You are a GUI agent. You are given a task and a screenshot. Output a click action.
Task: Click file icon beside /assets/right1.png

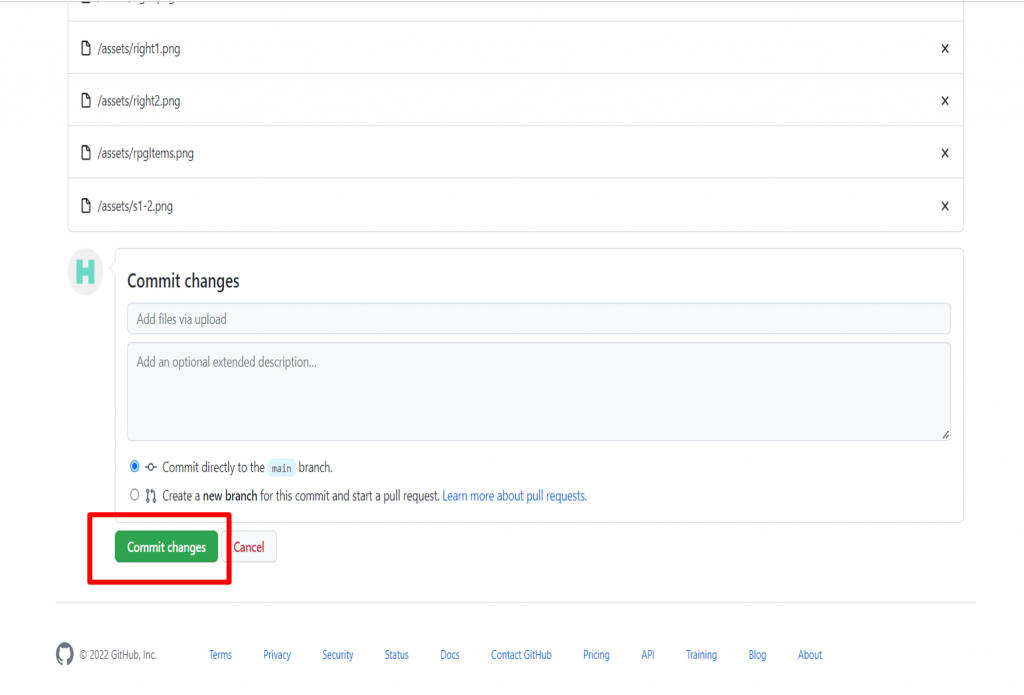86,48
